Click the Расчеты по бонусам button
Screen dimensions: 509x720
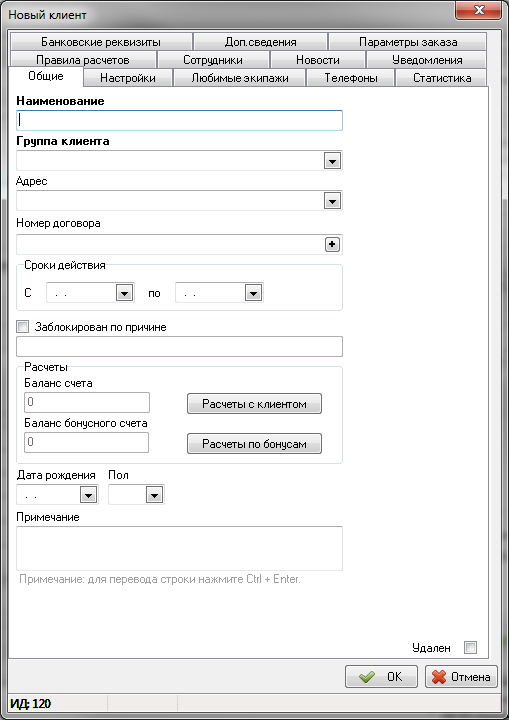tap(254, 444)
